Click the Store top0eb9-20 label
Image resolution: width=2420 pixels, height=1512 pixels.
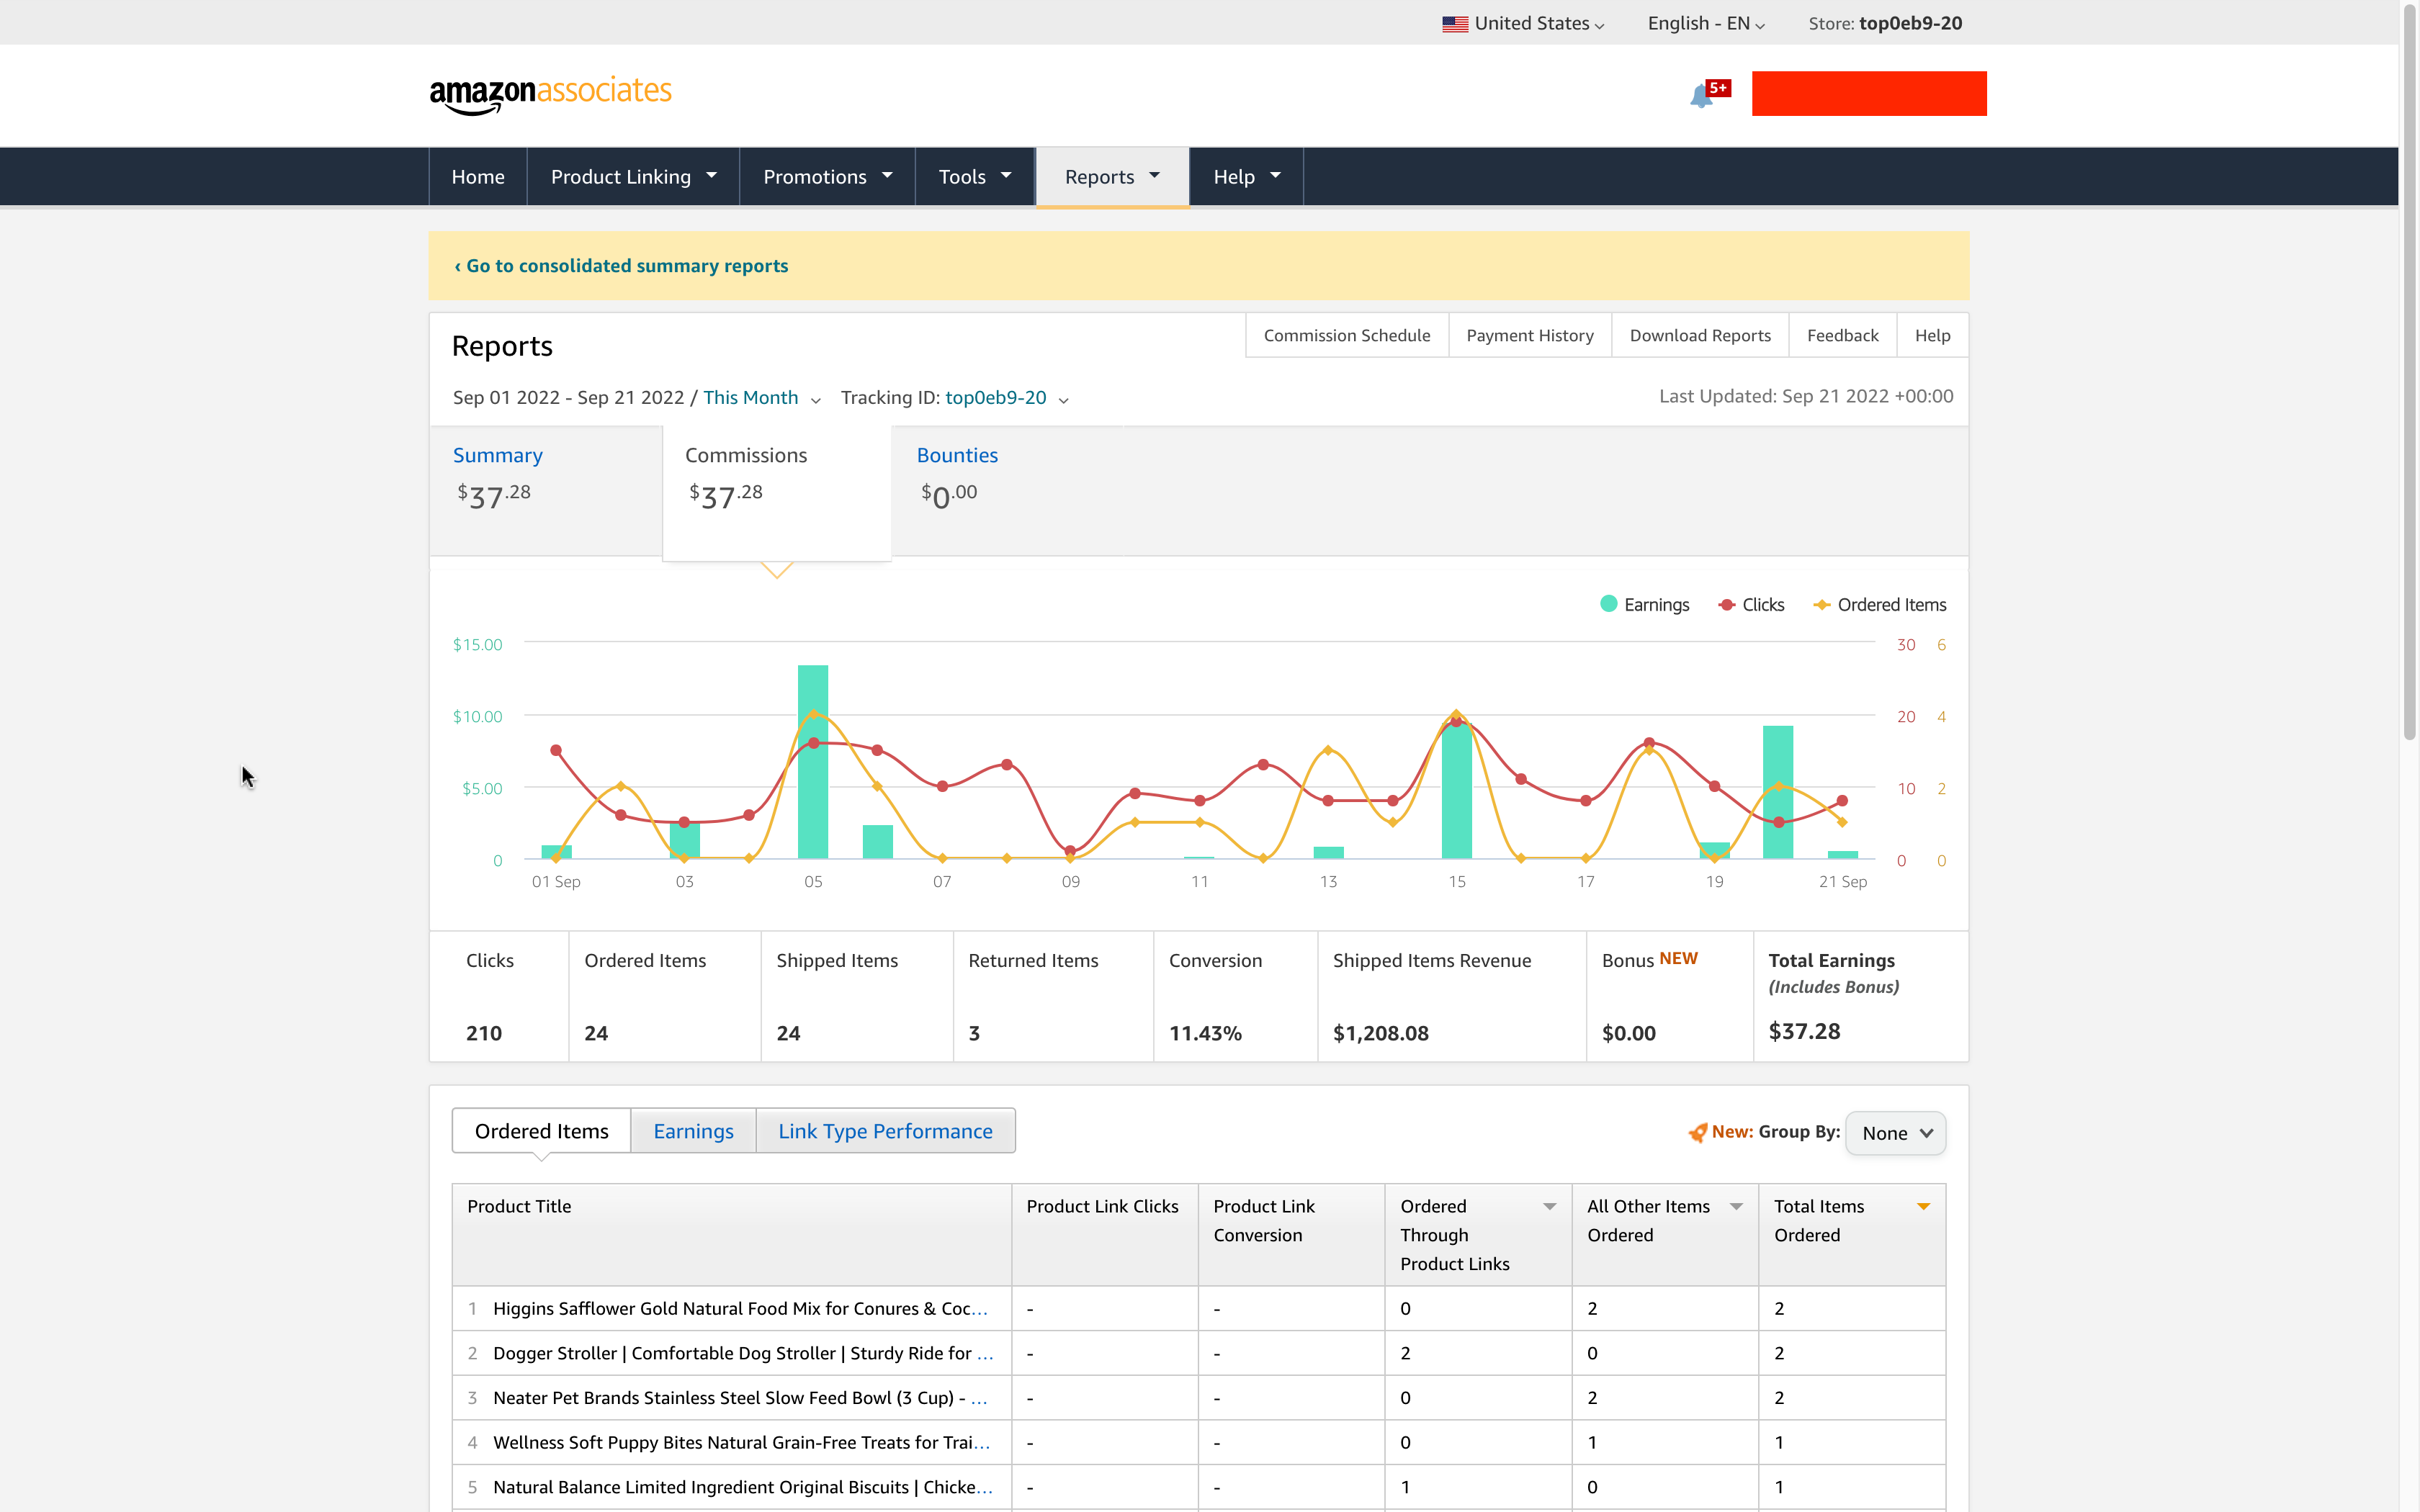tap(1885, 23)
